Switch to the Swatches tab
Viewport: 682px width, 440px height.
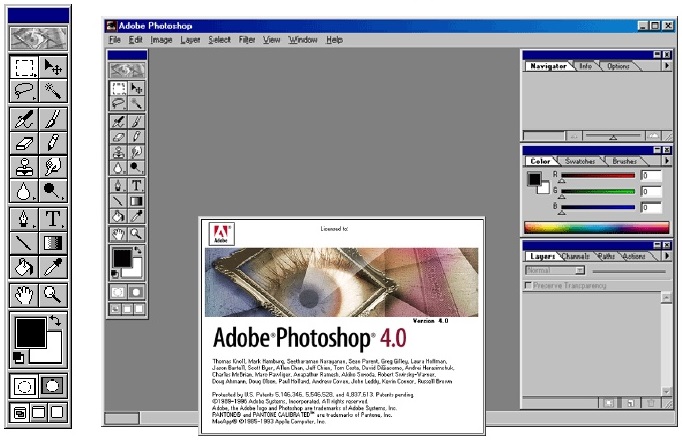tap(580, 161)
